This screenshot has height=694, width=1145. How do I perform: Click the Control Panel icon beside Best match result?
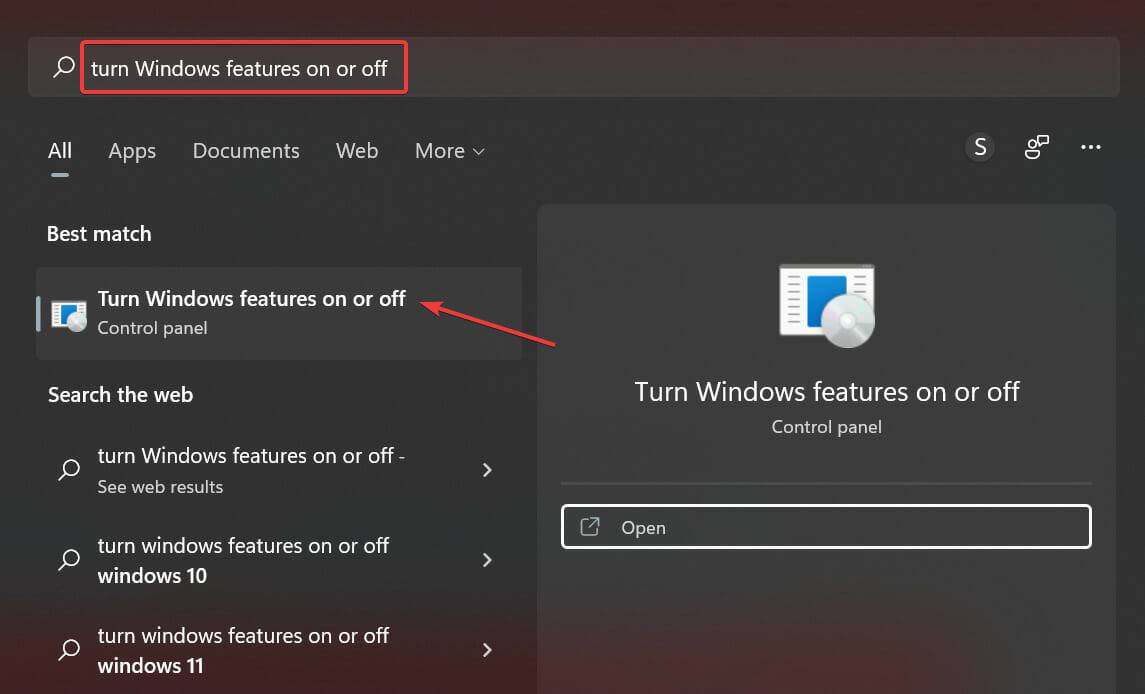[68, 313]
